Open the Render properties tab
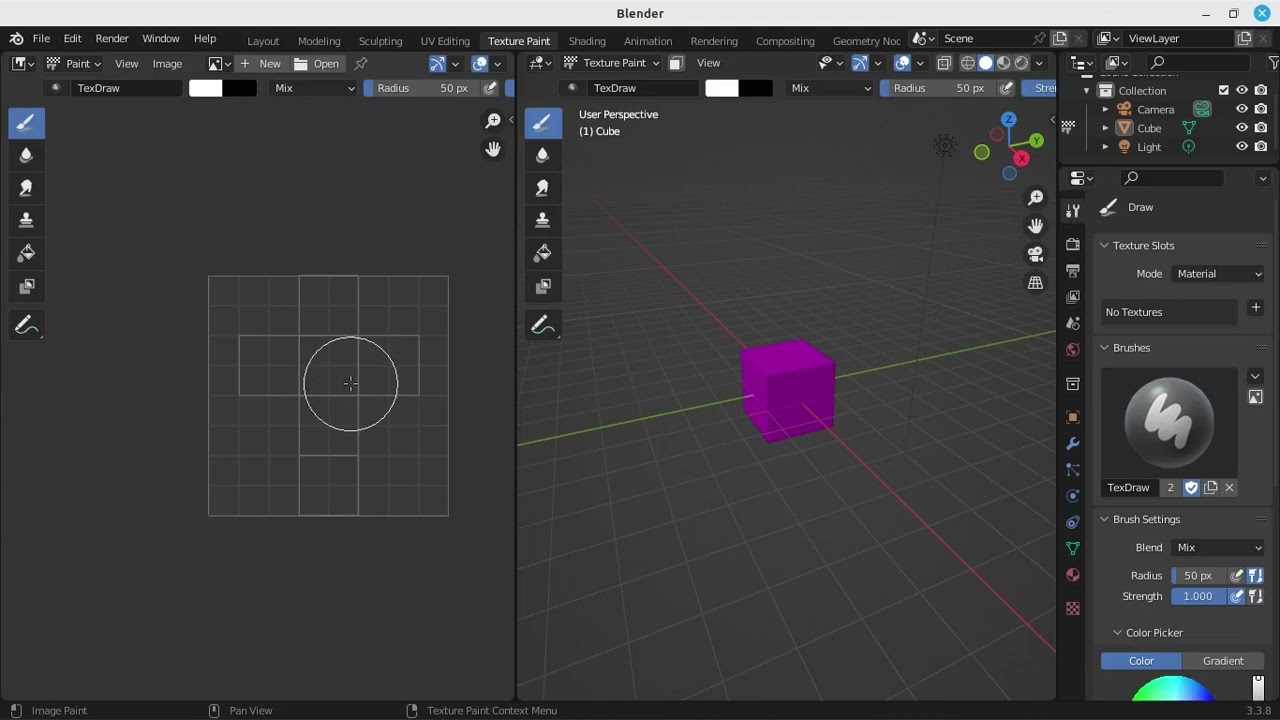Screen dimensions: 1280x720 coord(1073,244)
